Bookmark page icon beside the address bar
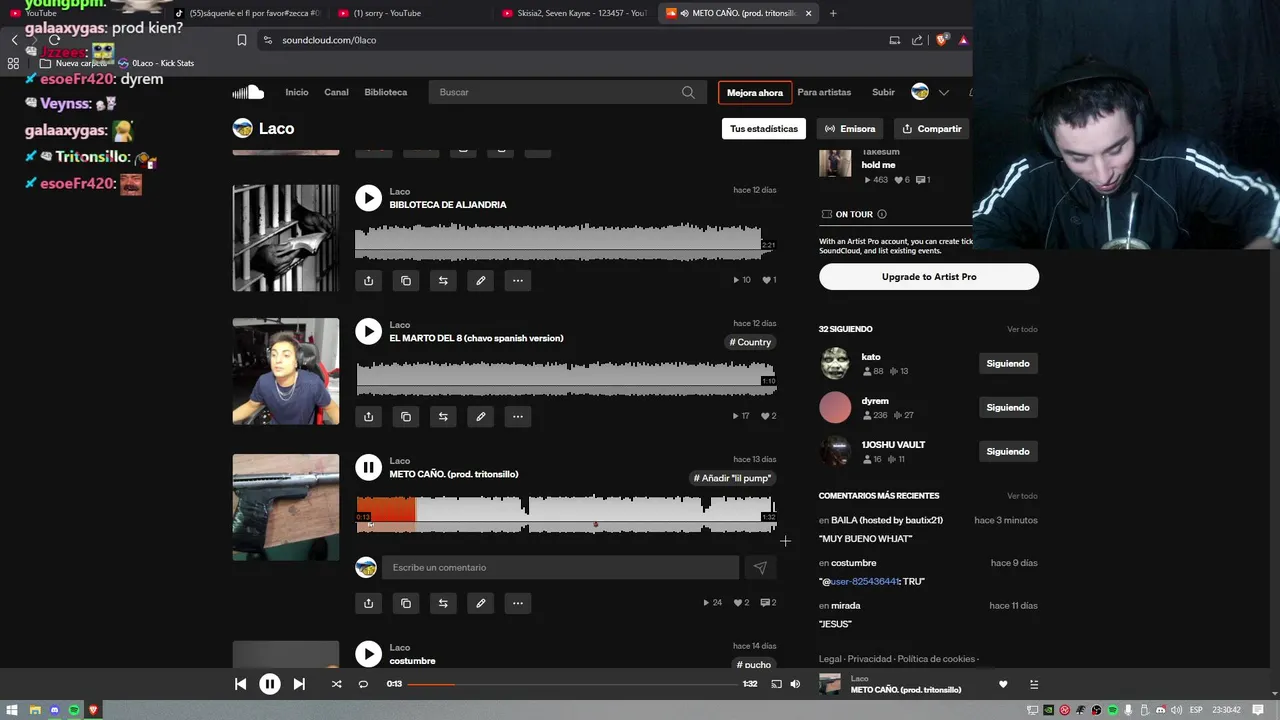Screen dimensions: 1280x720 242,40
